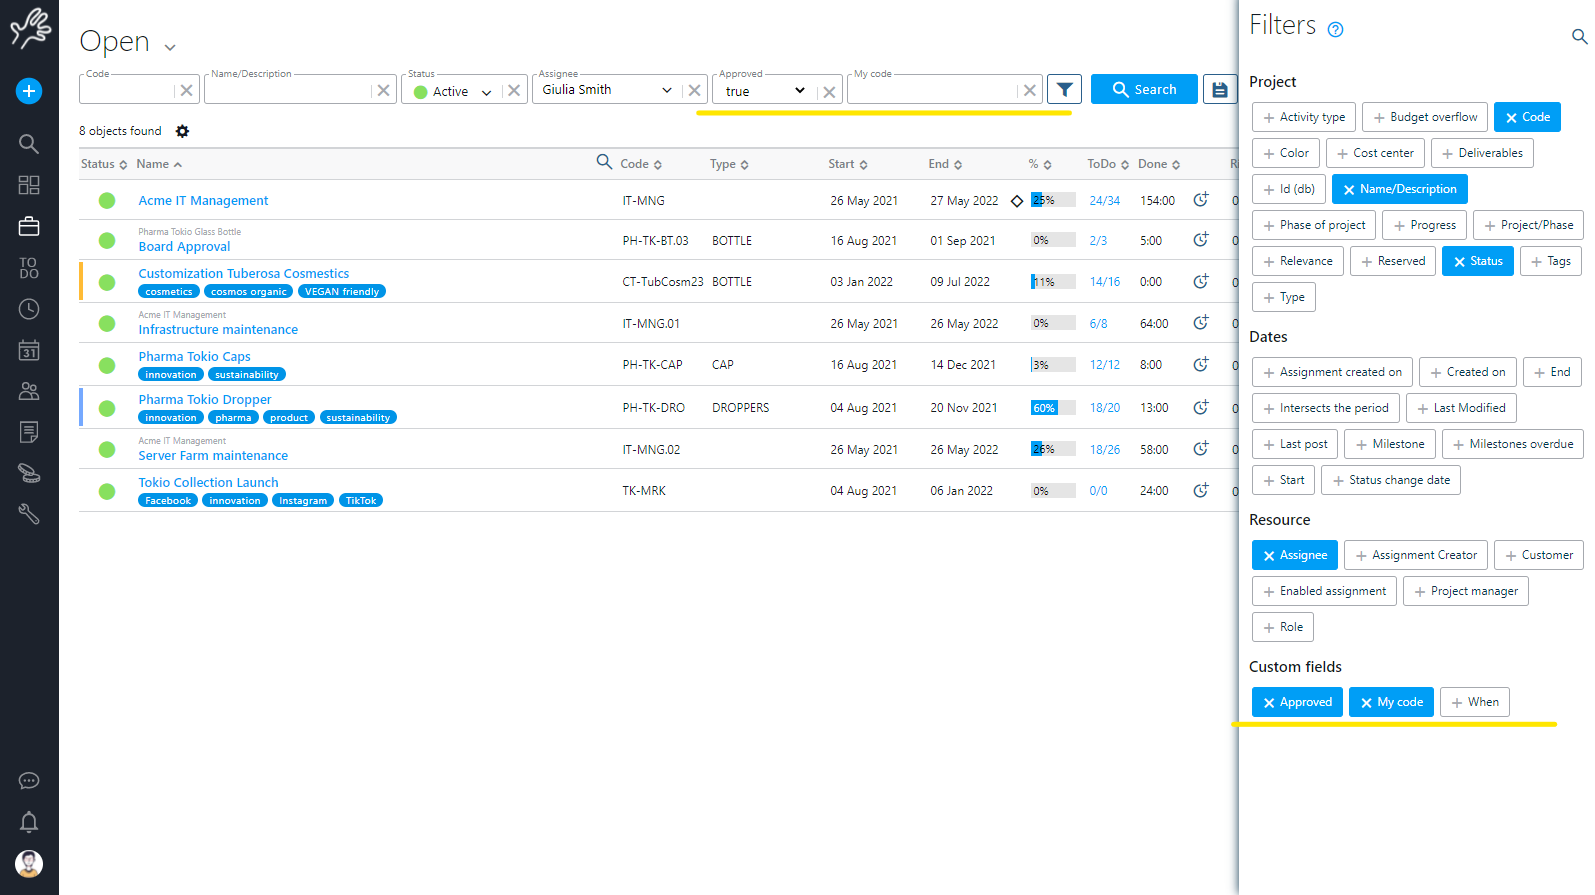Viewport: 1595px width, 895px height.
Task: Expand the Open view title dropdown
Action: tap(170, 47)
